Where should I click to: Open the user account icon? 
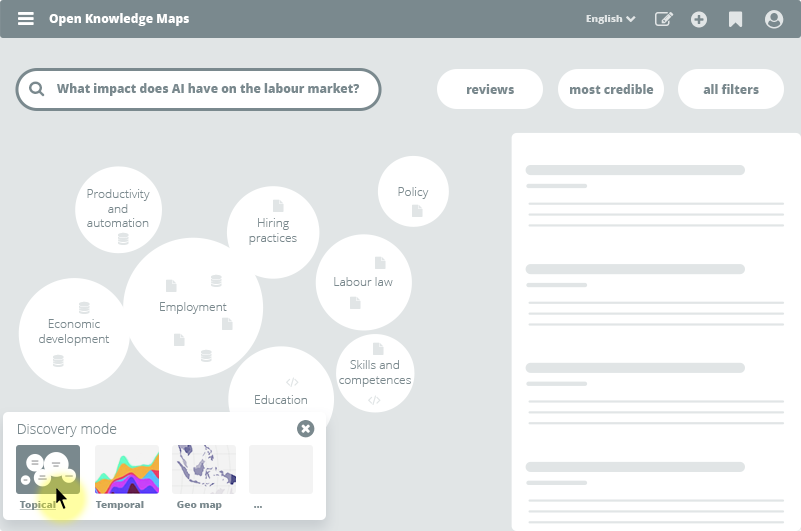click(x=773, y=19)
